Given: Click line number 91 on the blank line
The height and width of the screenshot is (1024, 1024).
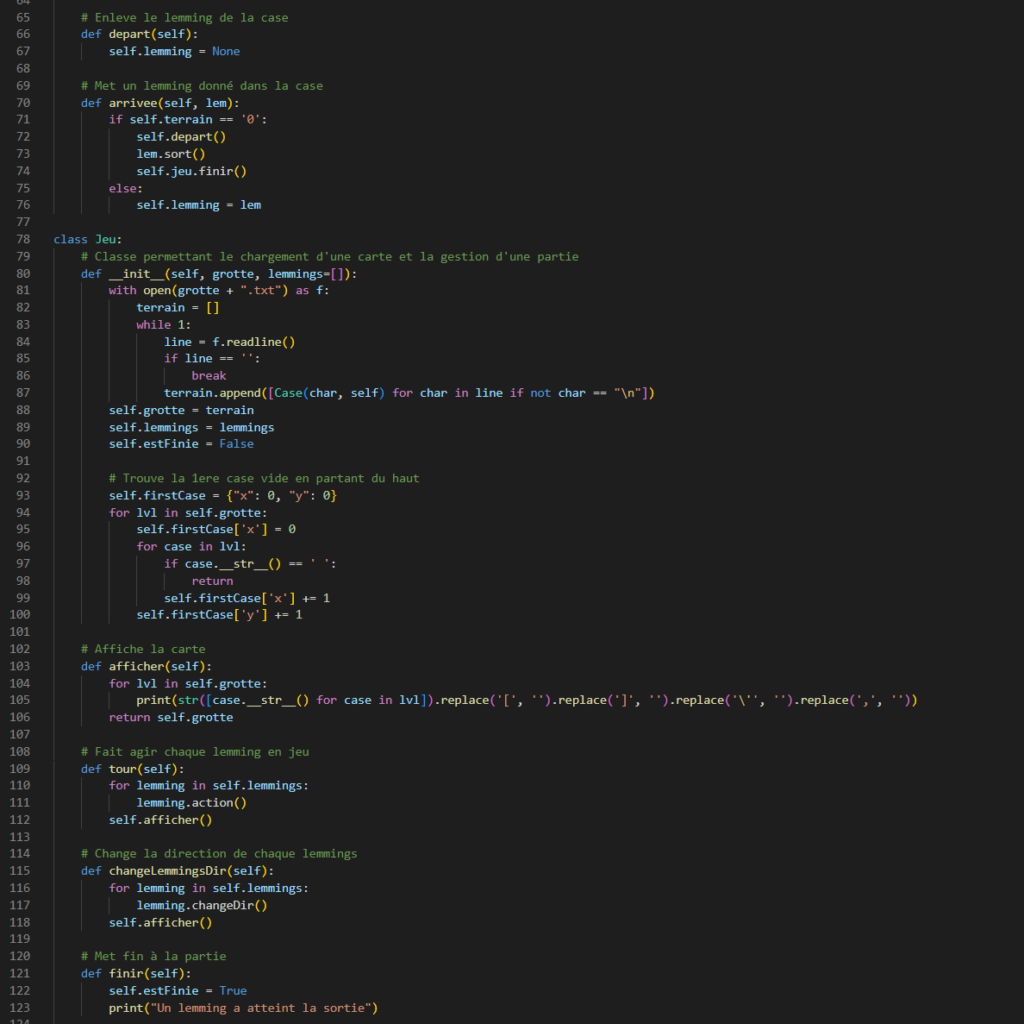Looking at the screenshot, I should coord(23,461).
